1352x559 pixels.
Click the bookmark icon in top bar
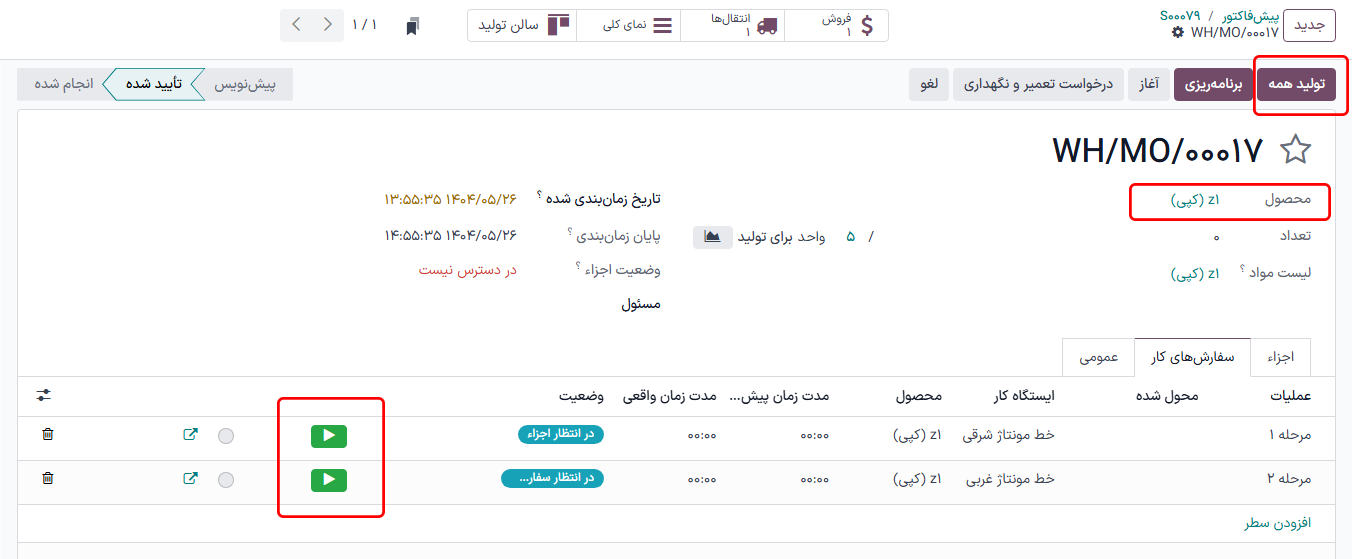(x=412, y=26)
